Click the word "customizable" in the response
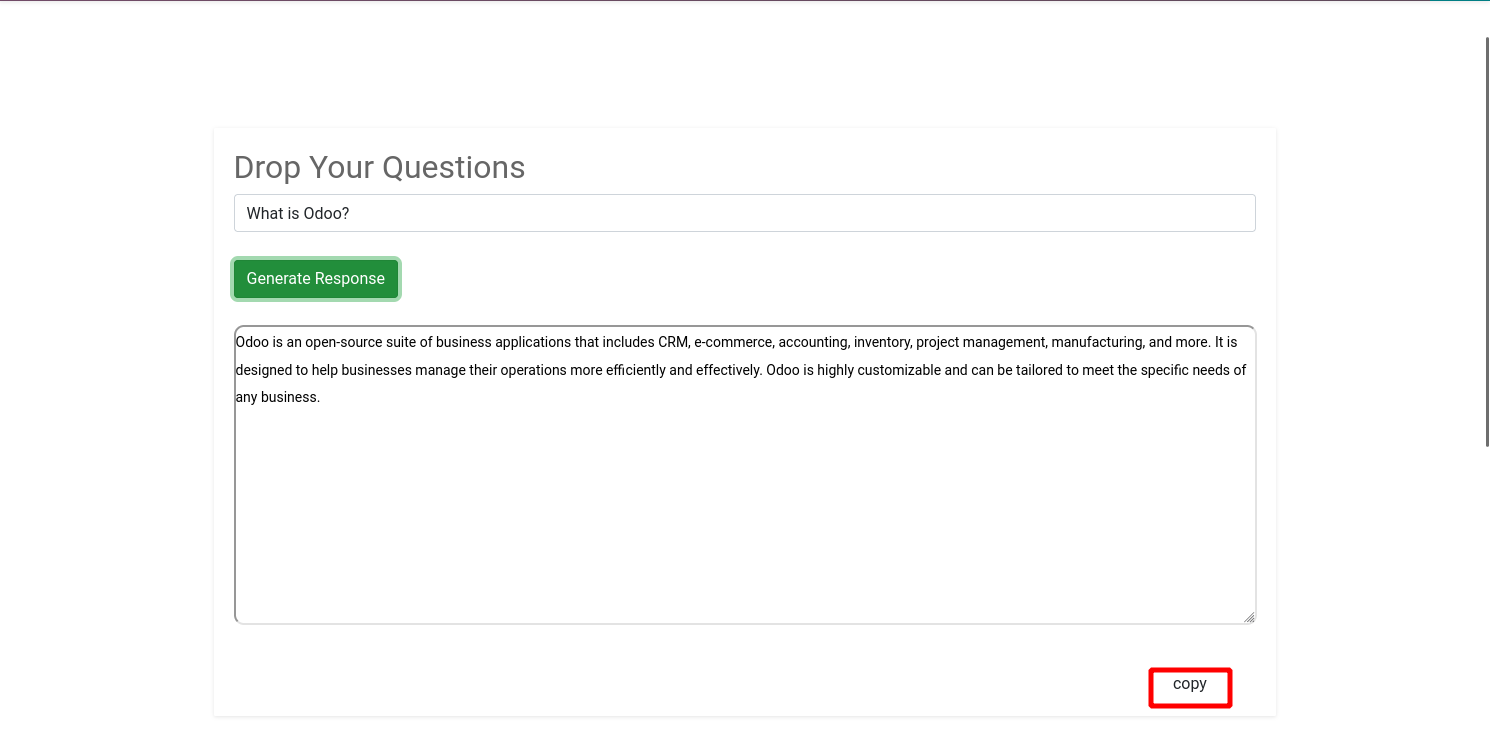 (892, 370)
